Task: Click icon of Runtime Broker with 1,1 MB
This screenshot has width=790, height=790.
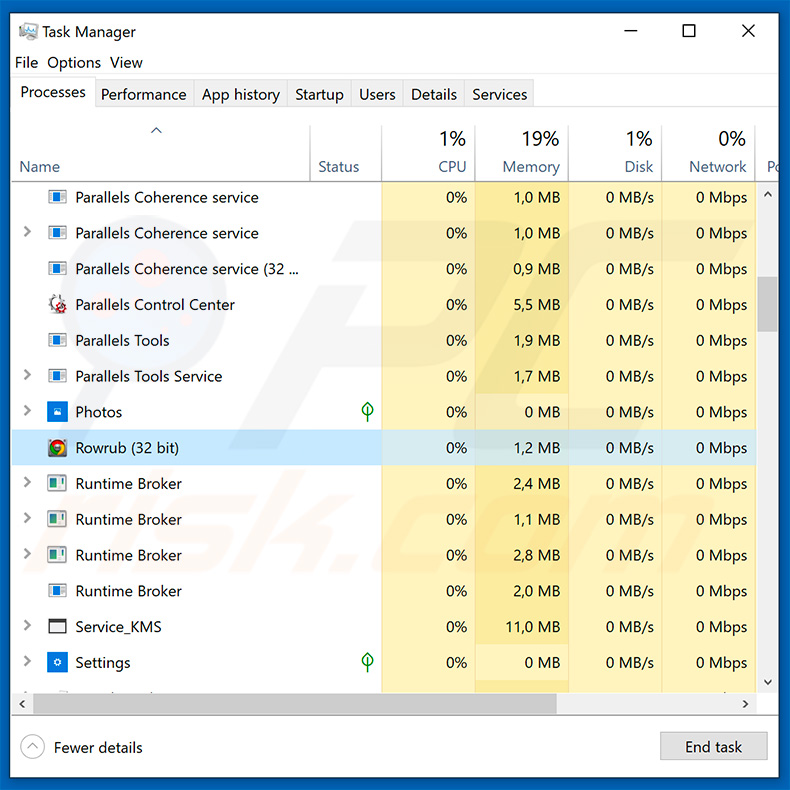Action: click(x=57, y=519)
